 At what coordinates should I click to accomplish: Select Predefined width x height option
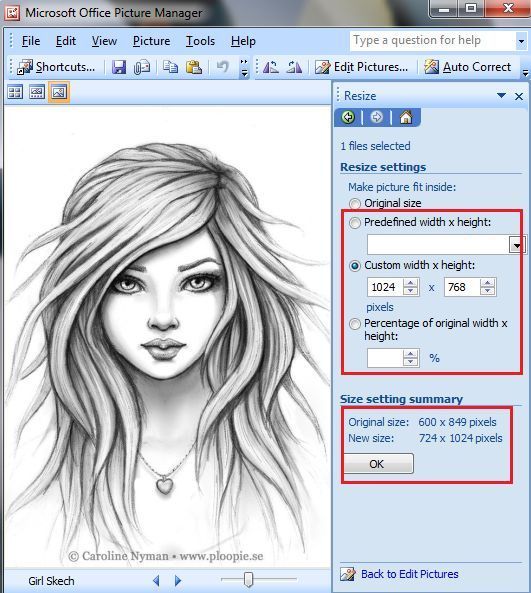click(x=354, y=223)
